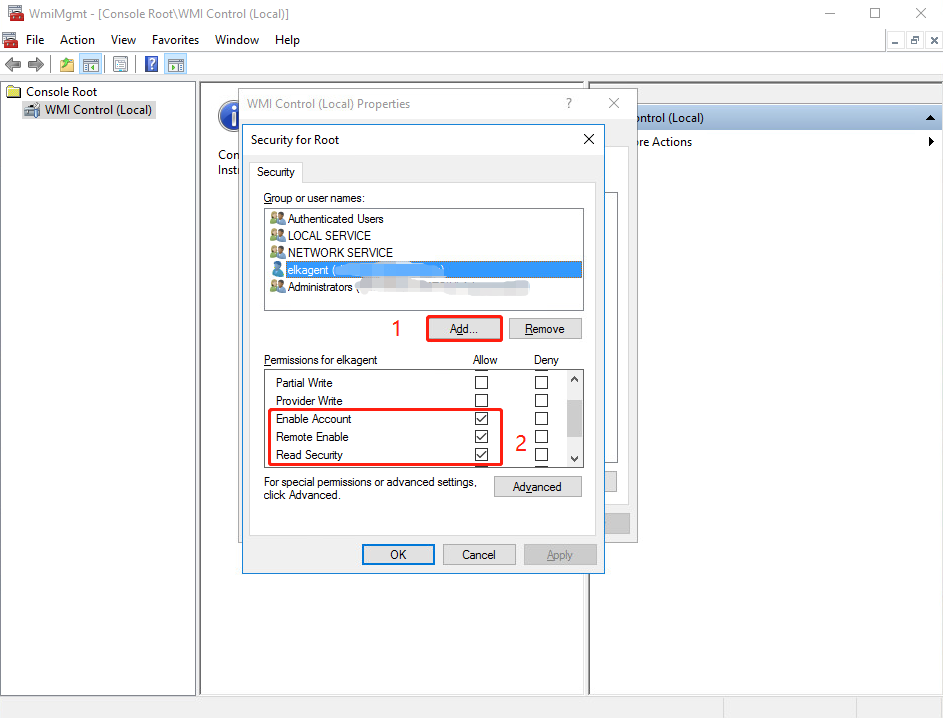Check the Allow box for Partial Write
The image size is (943, 718).
[x=481, y=382]
